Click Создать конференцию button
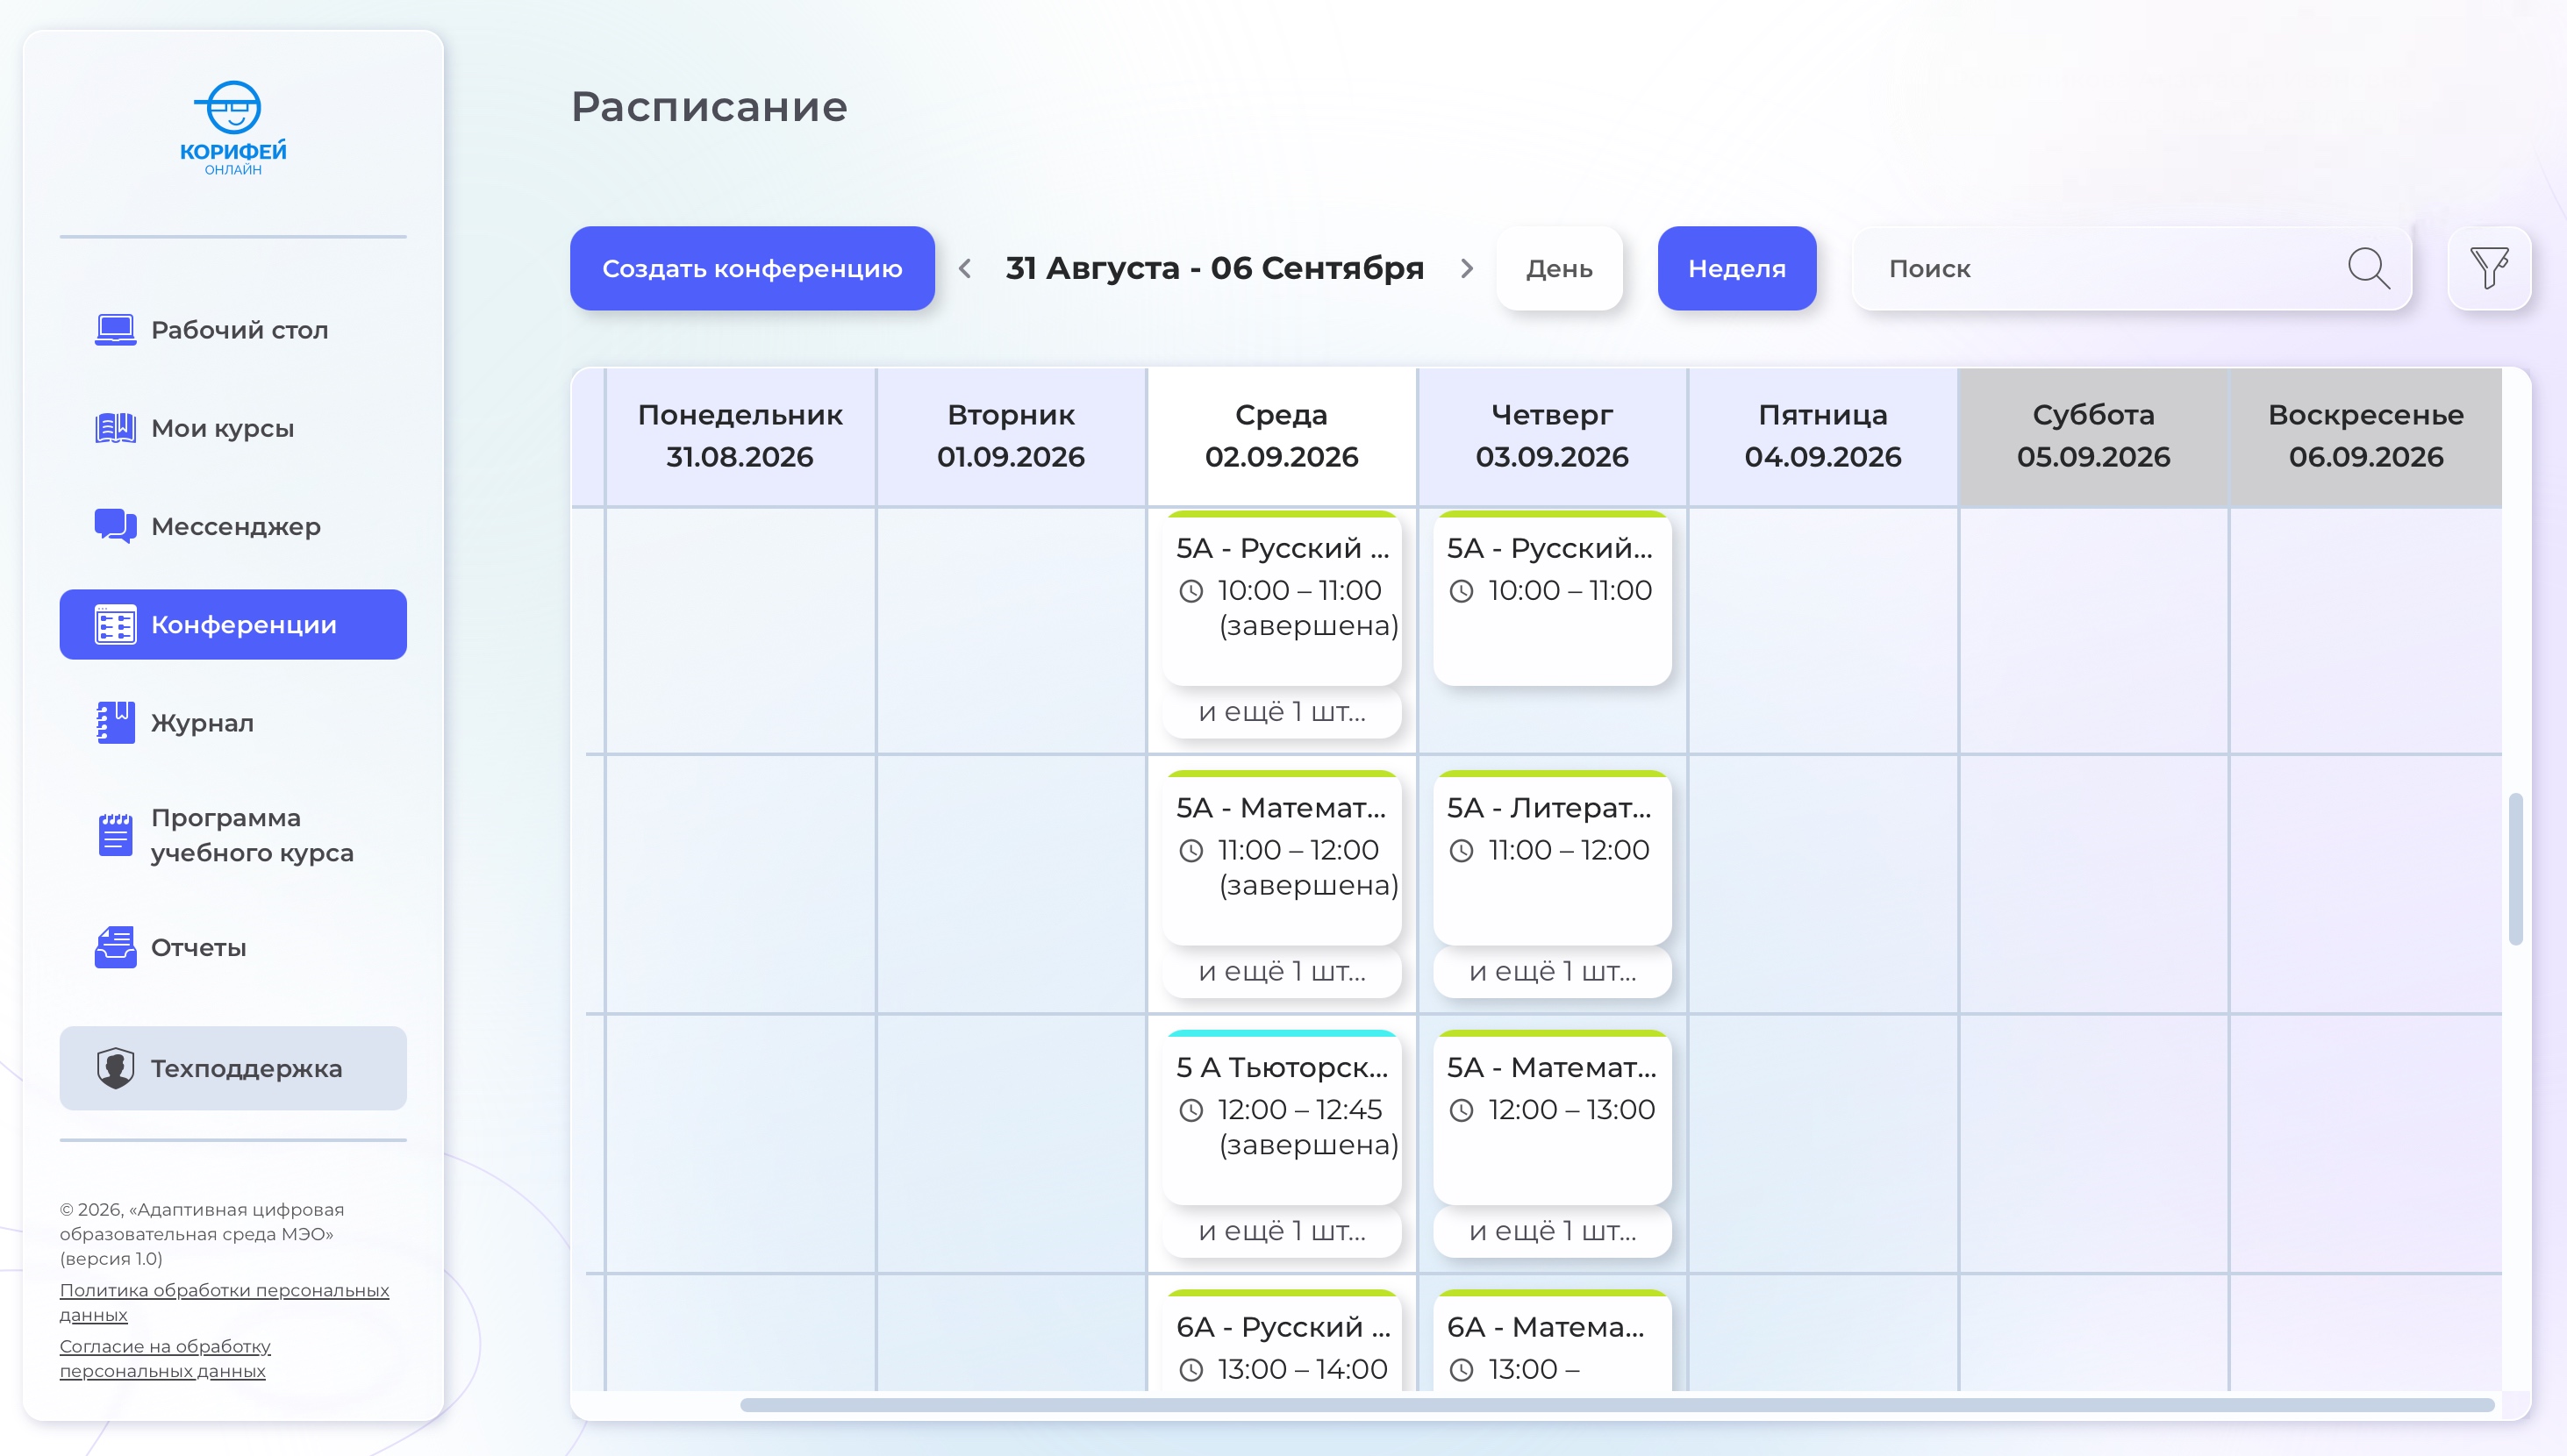The image size is (2567, 1456). pyautogui.click(x=752, y=268)
